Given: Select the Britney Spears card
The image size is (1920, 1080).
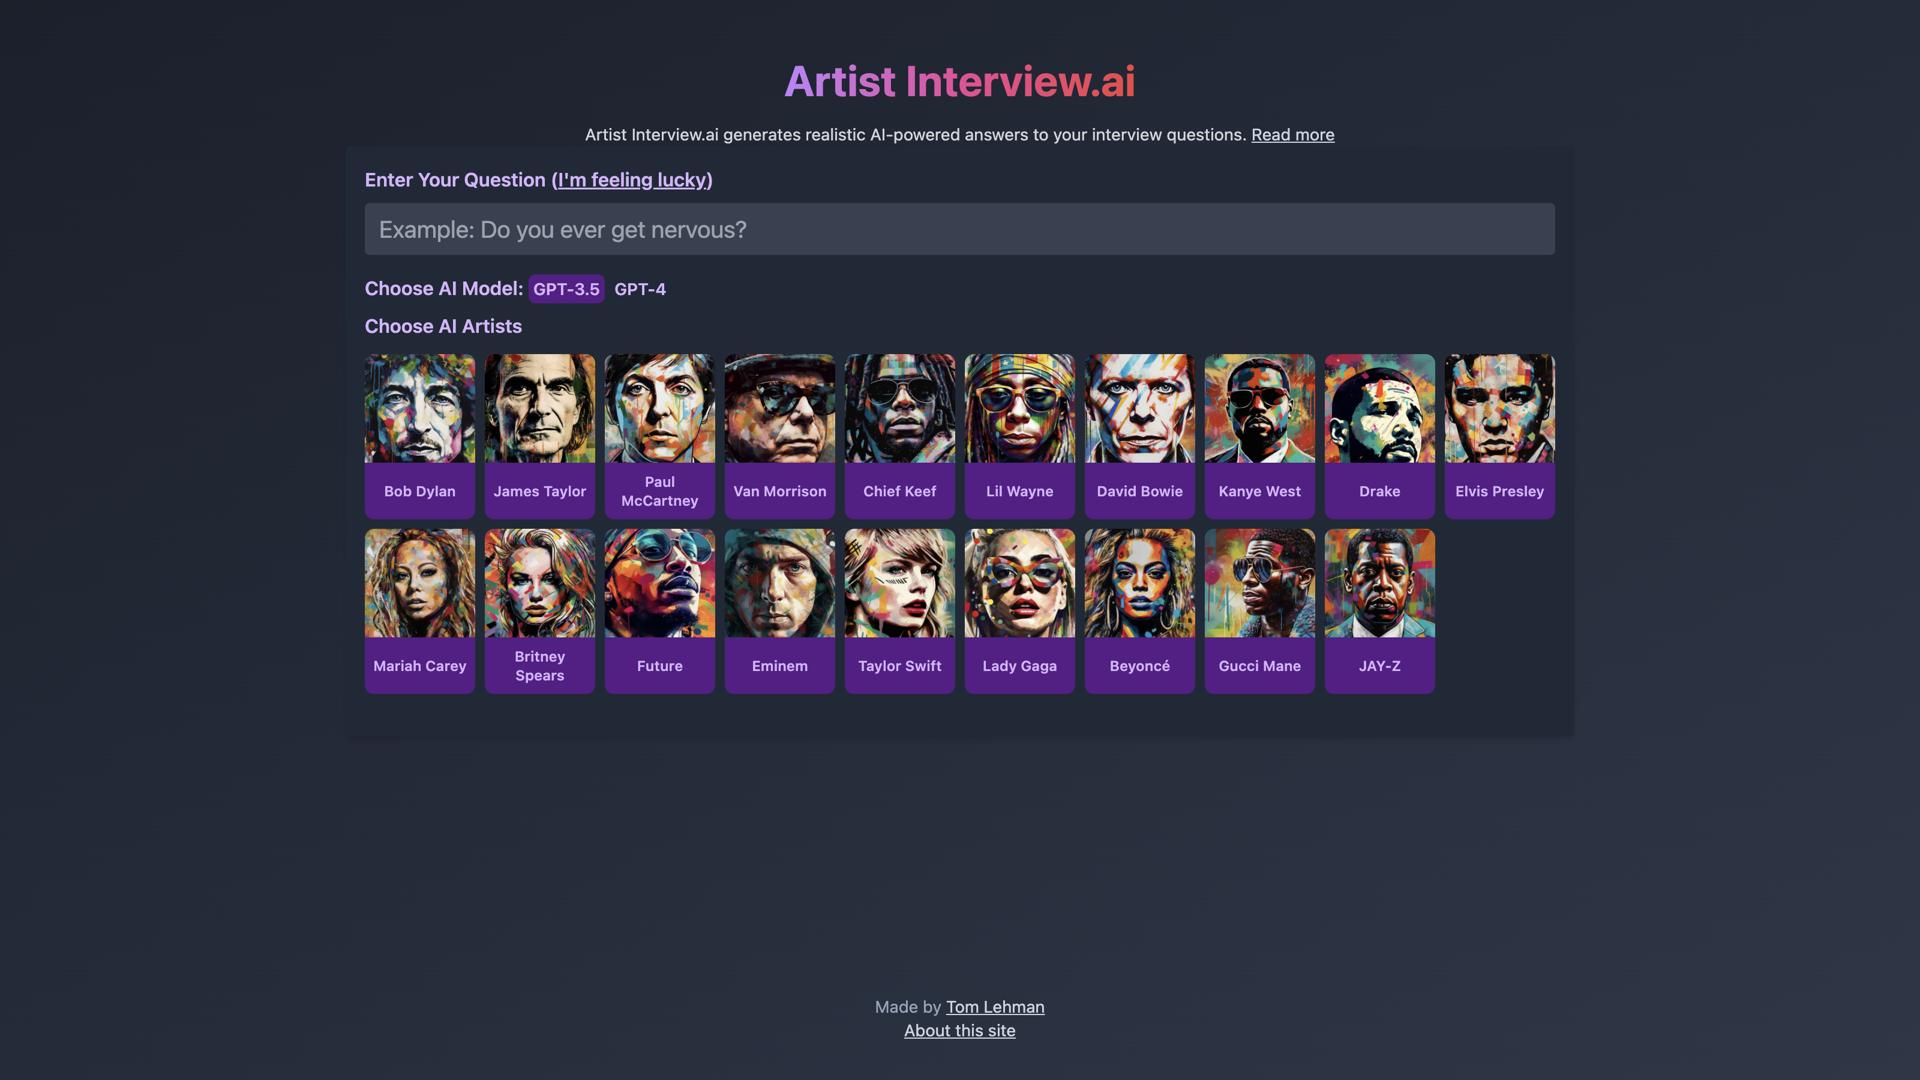Looking at the screenshot, I should pyautogui.click(x=539, y=610).
